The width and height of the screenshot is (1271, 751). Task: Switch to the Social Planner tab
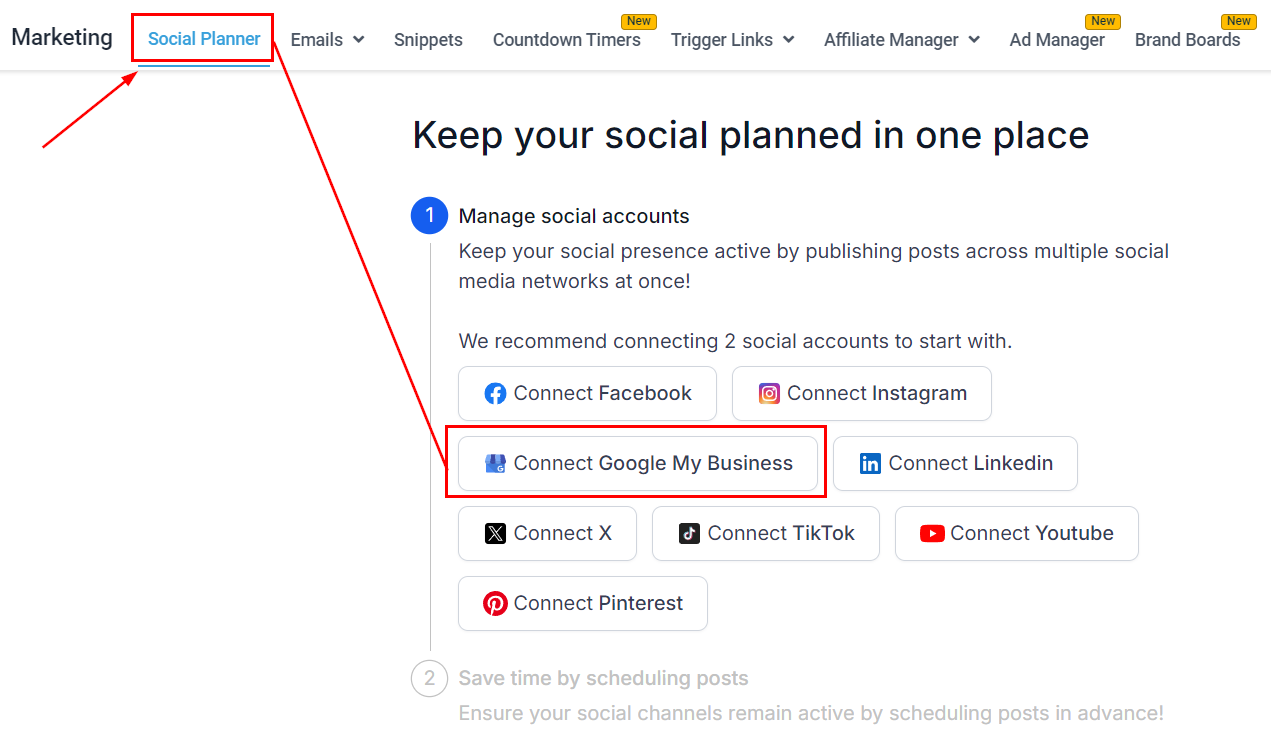(204, 39)
